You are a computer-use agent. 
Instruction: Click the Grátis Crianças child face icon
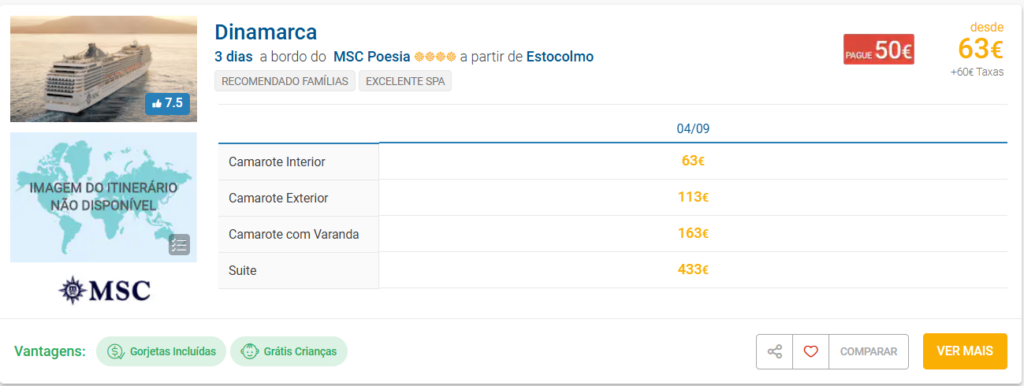[x=249, y=351]
